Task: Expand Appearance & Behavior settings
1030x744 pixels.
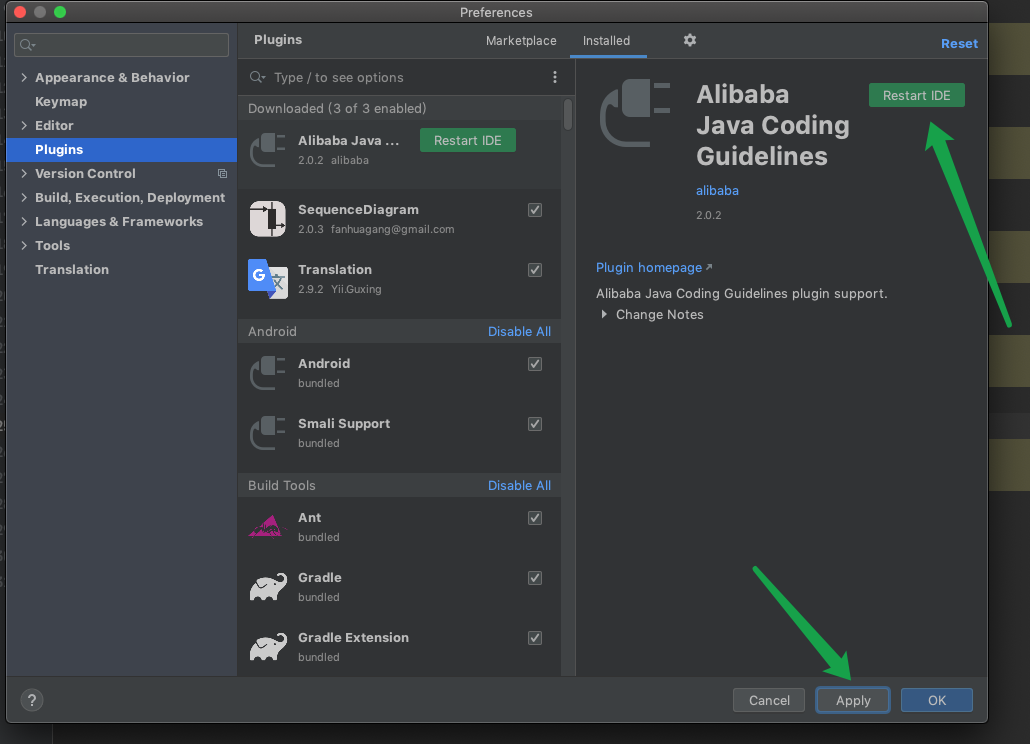Action: [24, 77]
